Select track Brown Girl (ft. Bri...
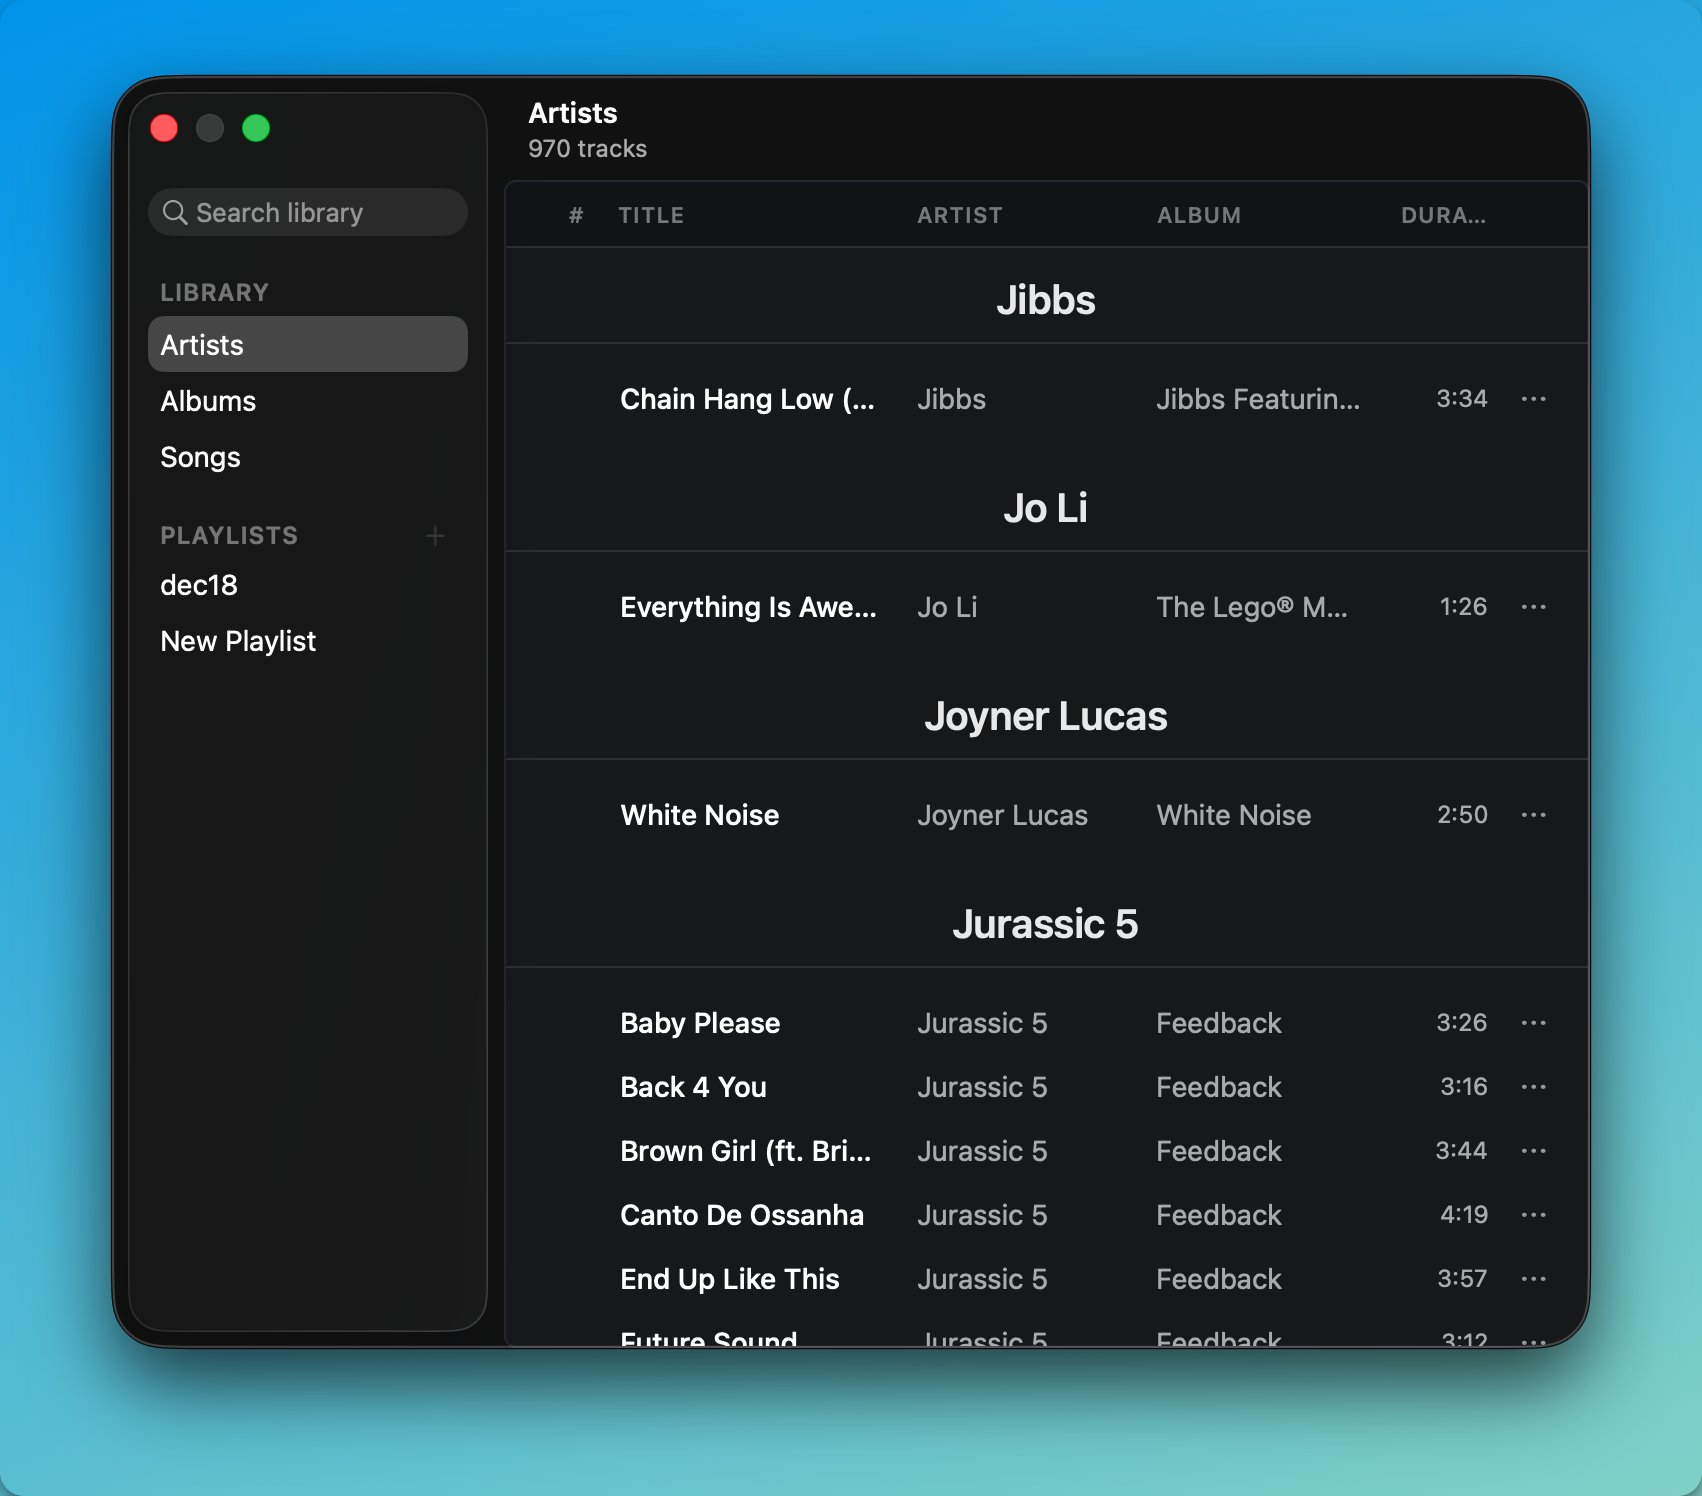Screen dimensions: 1702x1496 (746, 1151)
